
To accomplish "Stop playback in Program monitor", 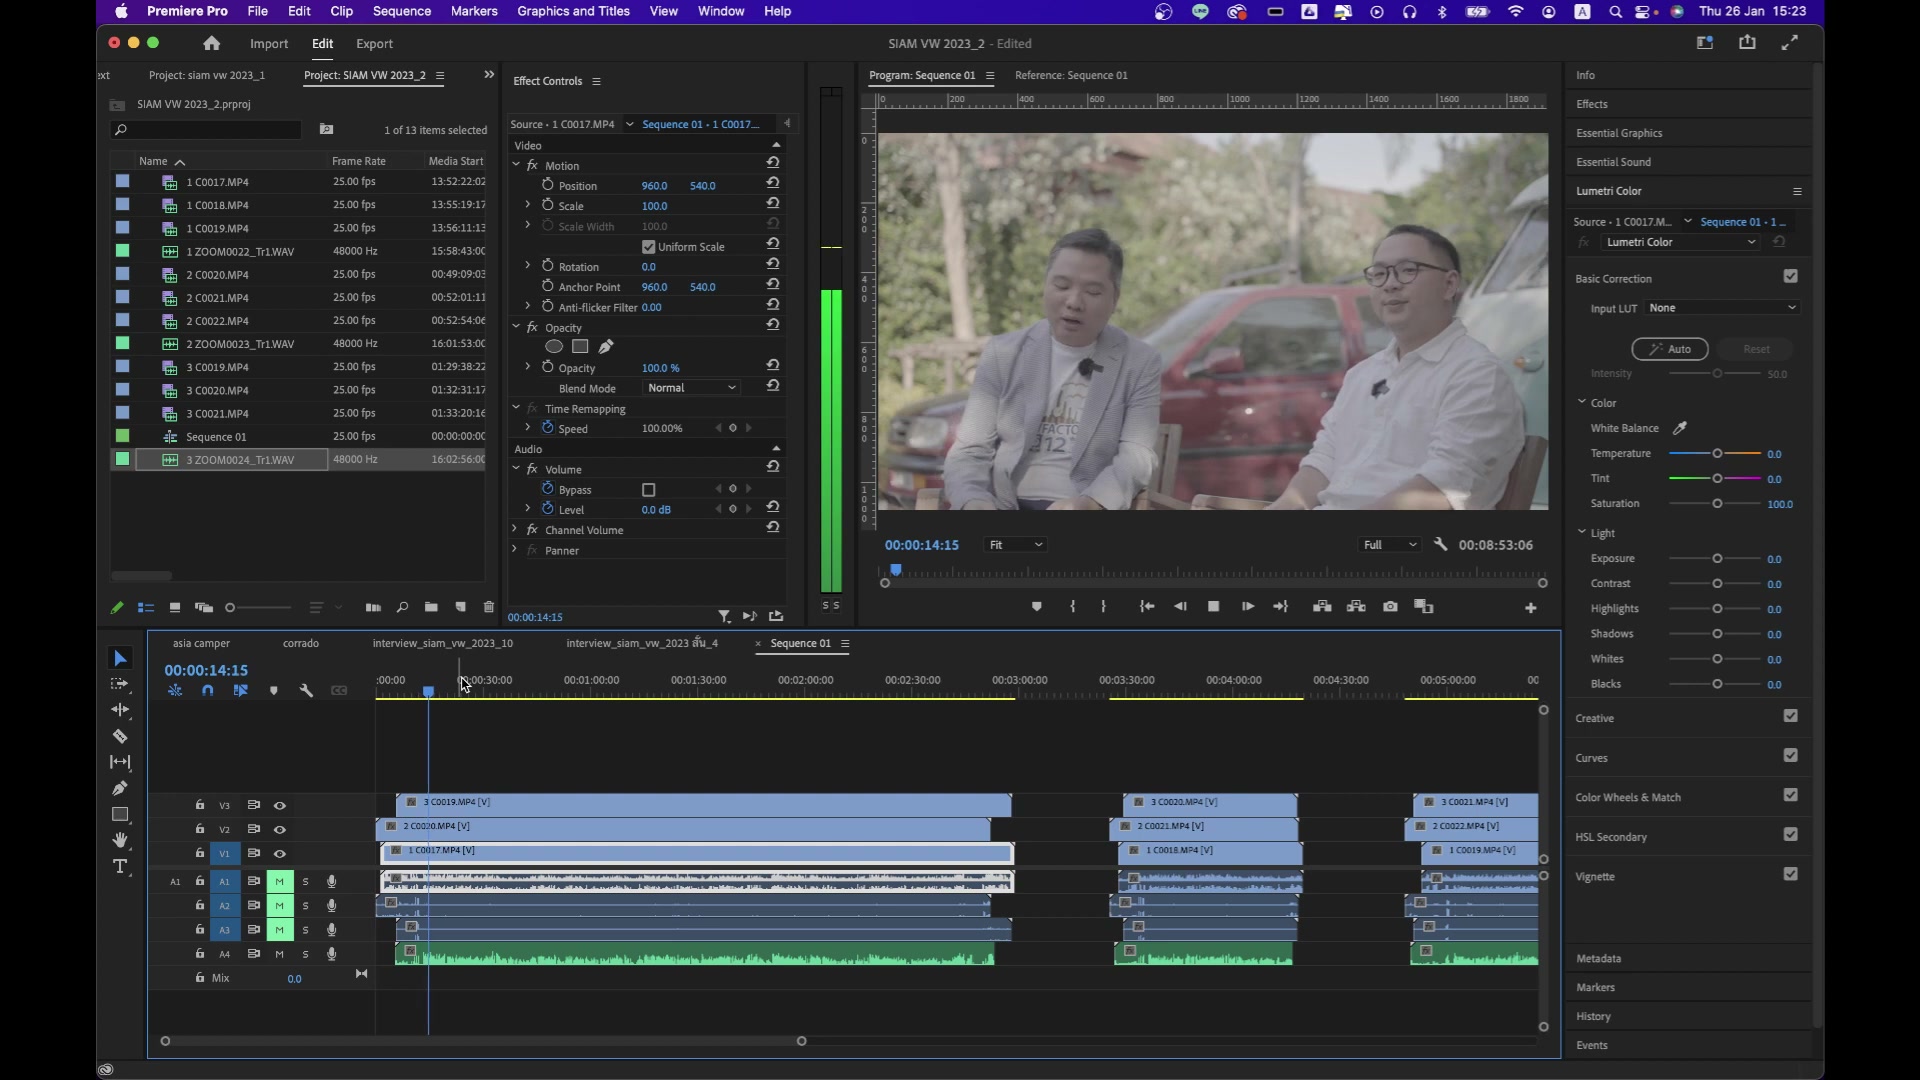I will (1213, 606).
